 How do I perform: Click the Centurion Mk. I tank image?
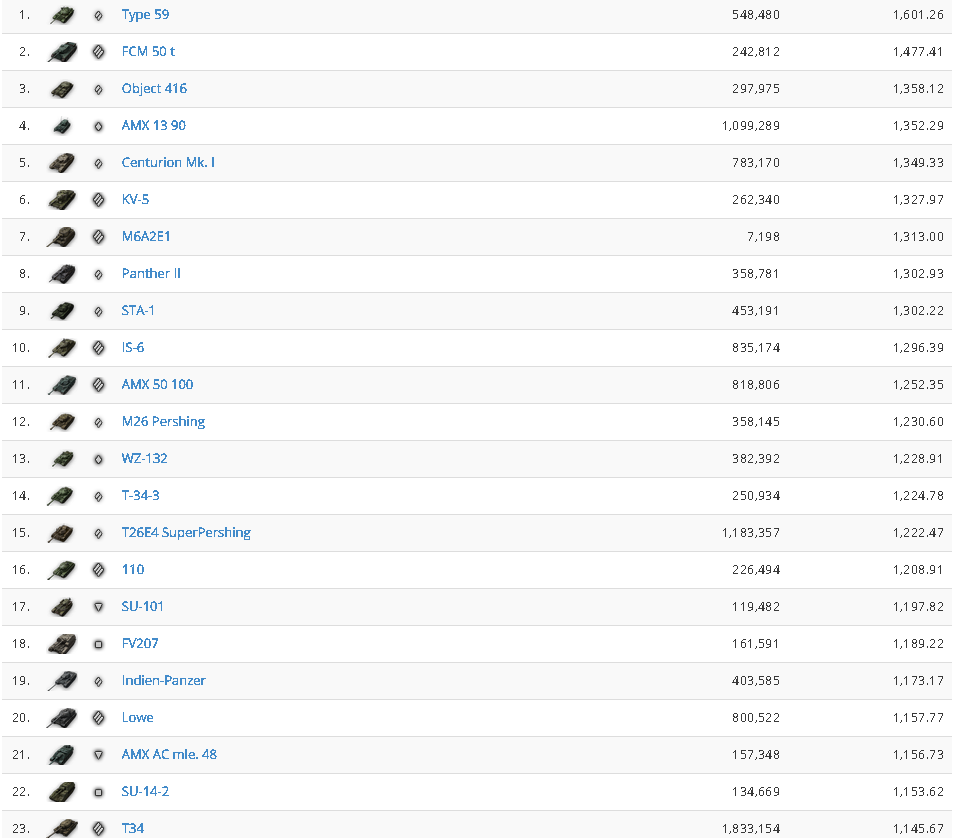pos(62,163)
